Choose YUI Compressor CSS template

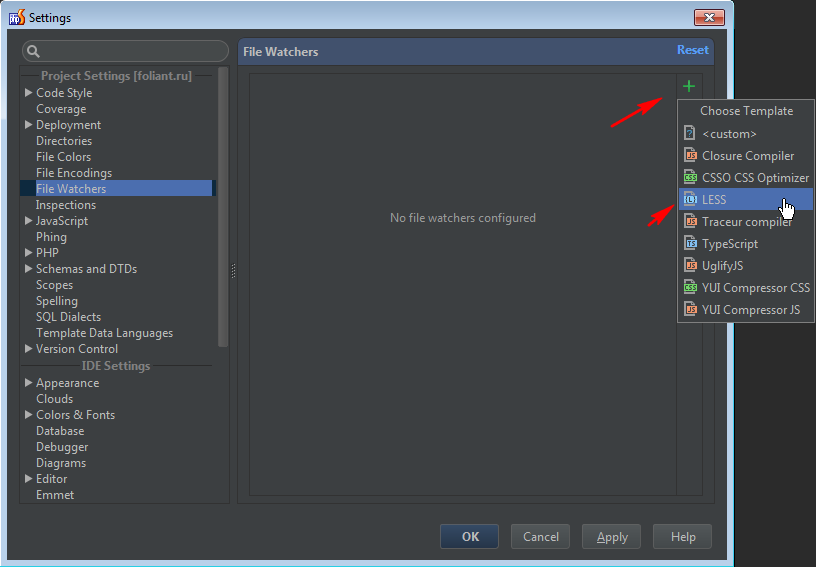746,288
